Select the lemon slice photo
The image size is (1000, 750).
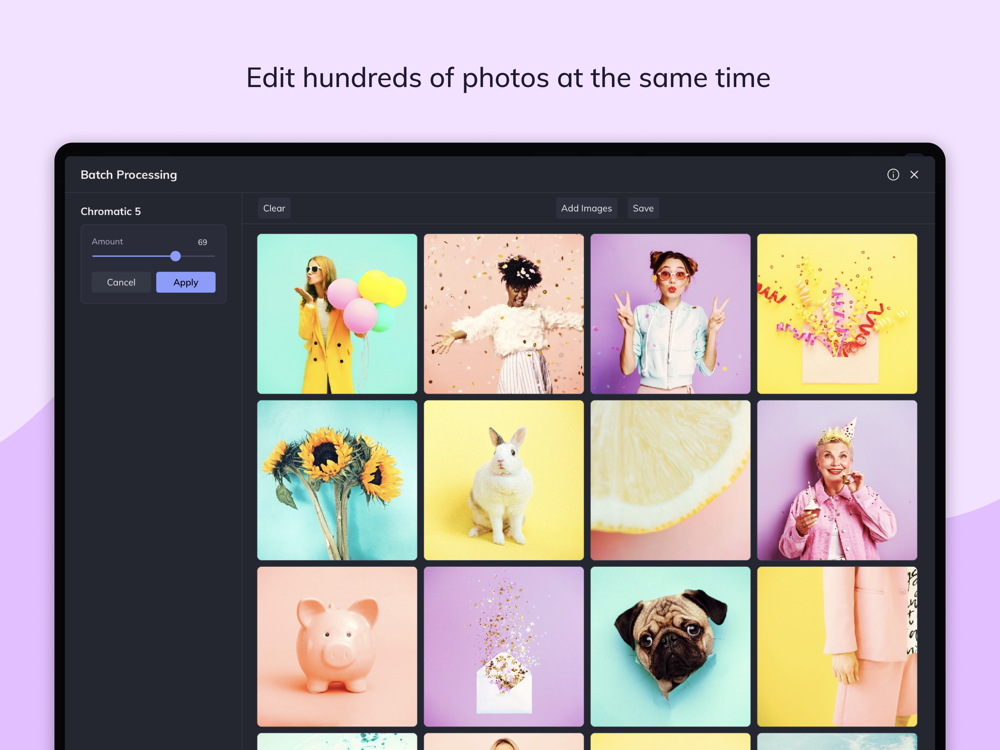670,480
